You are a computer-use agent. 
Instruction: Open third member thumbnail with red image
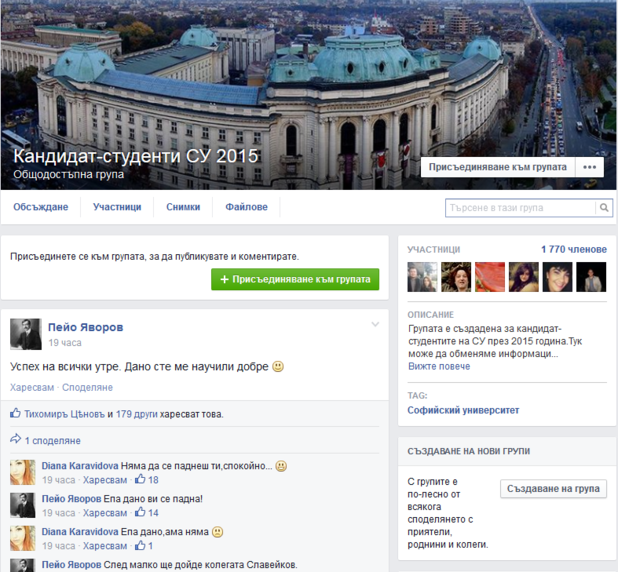(x=490, y=277)
